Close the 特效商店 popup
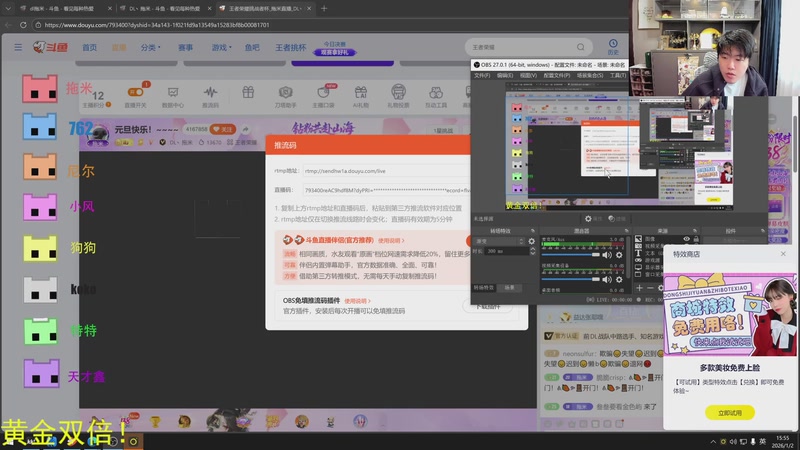 [x=783, y=254]
